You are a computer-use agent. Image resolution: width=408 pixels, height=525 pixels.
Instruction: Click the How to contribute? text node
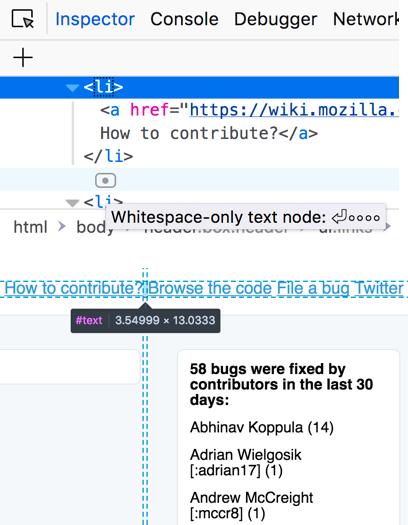click(189, 133)
